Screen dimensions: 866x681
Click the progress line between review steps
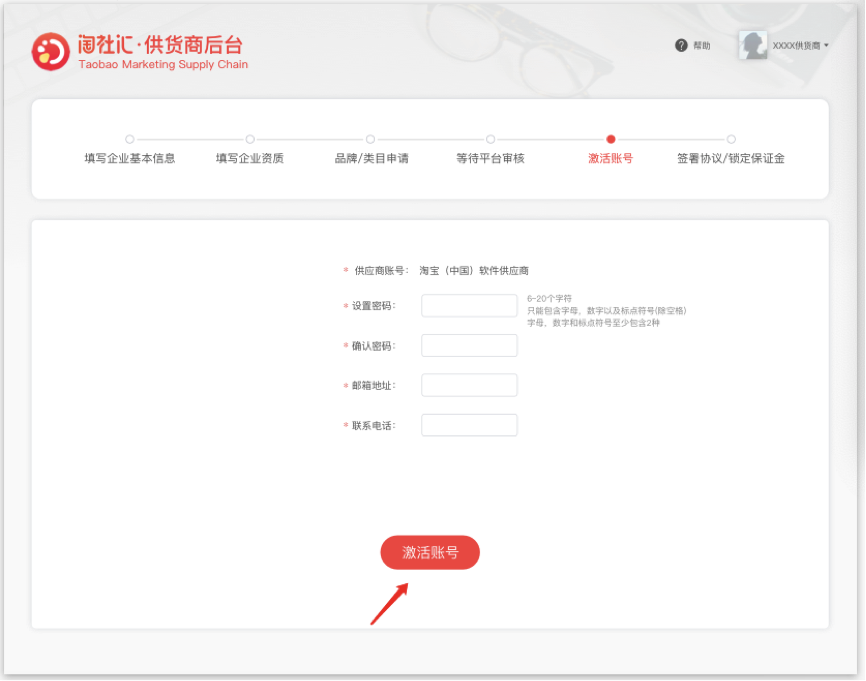(x=550, y=140)
